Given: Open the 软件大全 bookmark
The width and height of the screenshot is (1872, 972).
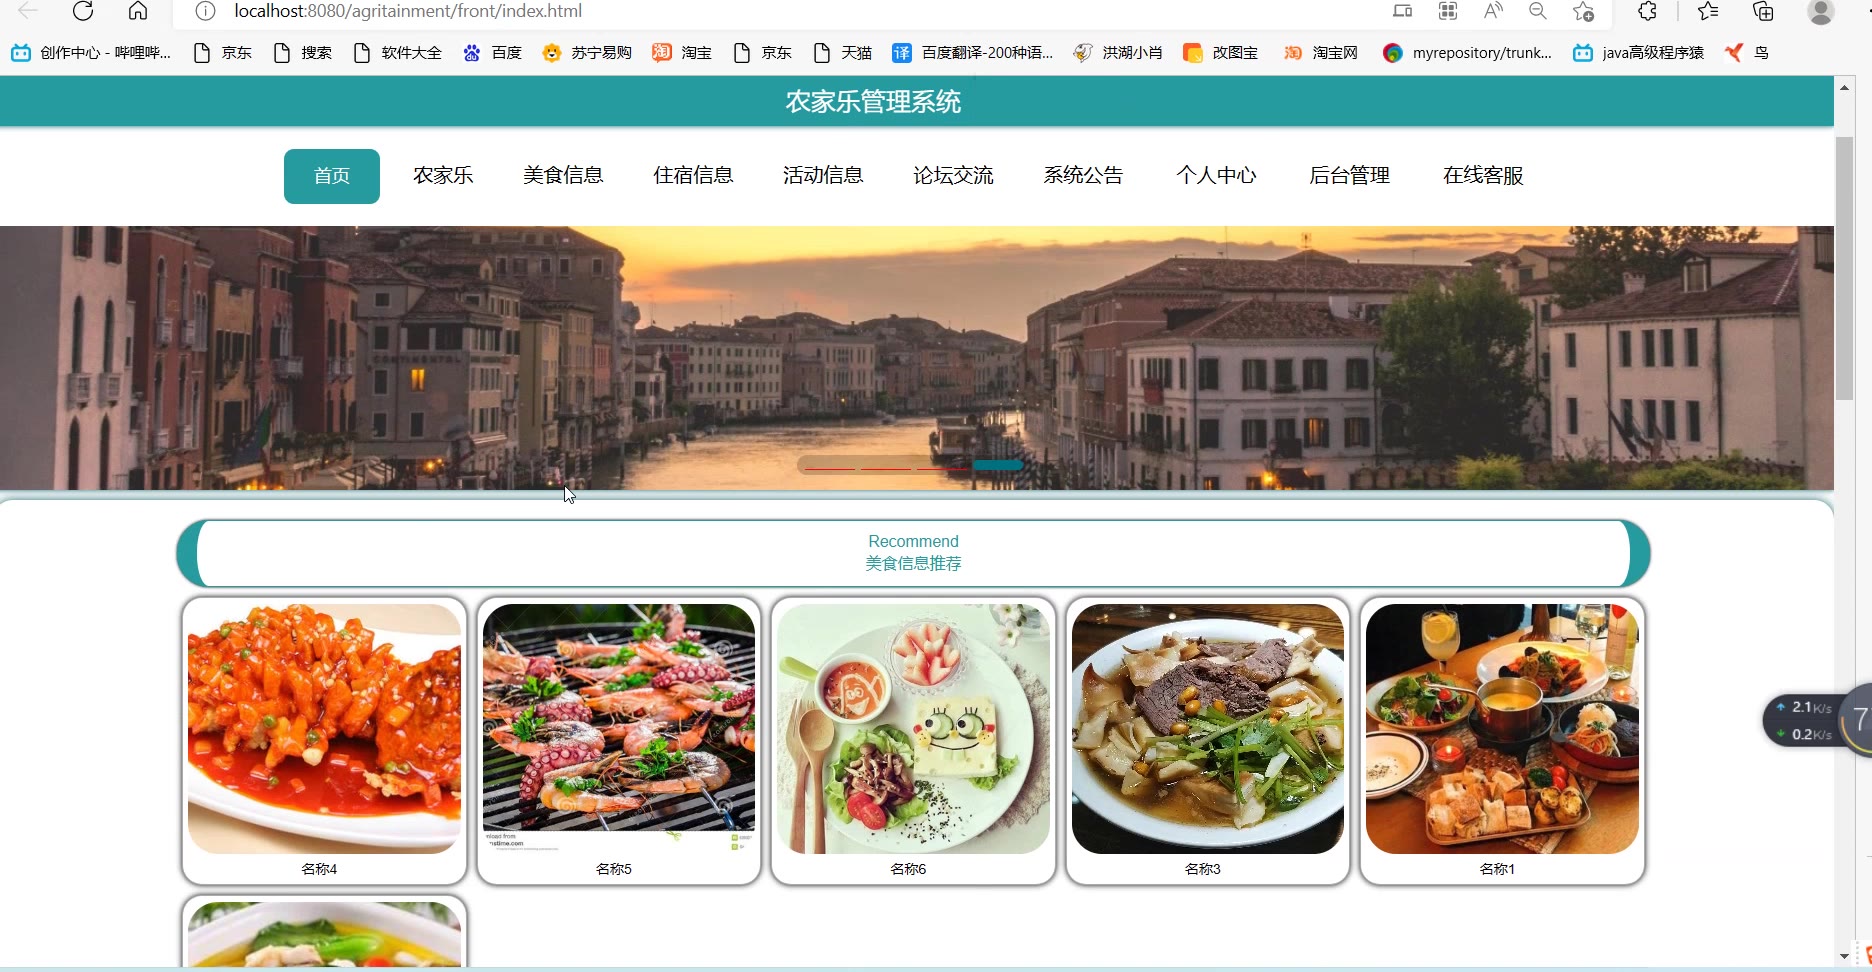Looking at the screenshot, I should click(397, 53).
